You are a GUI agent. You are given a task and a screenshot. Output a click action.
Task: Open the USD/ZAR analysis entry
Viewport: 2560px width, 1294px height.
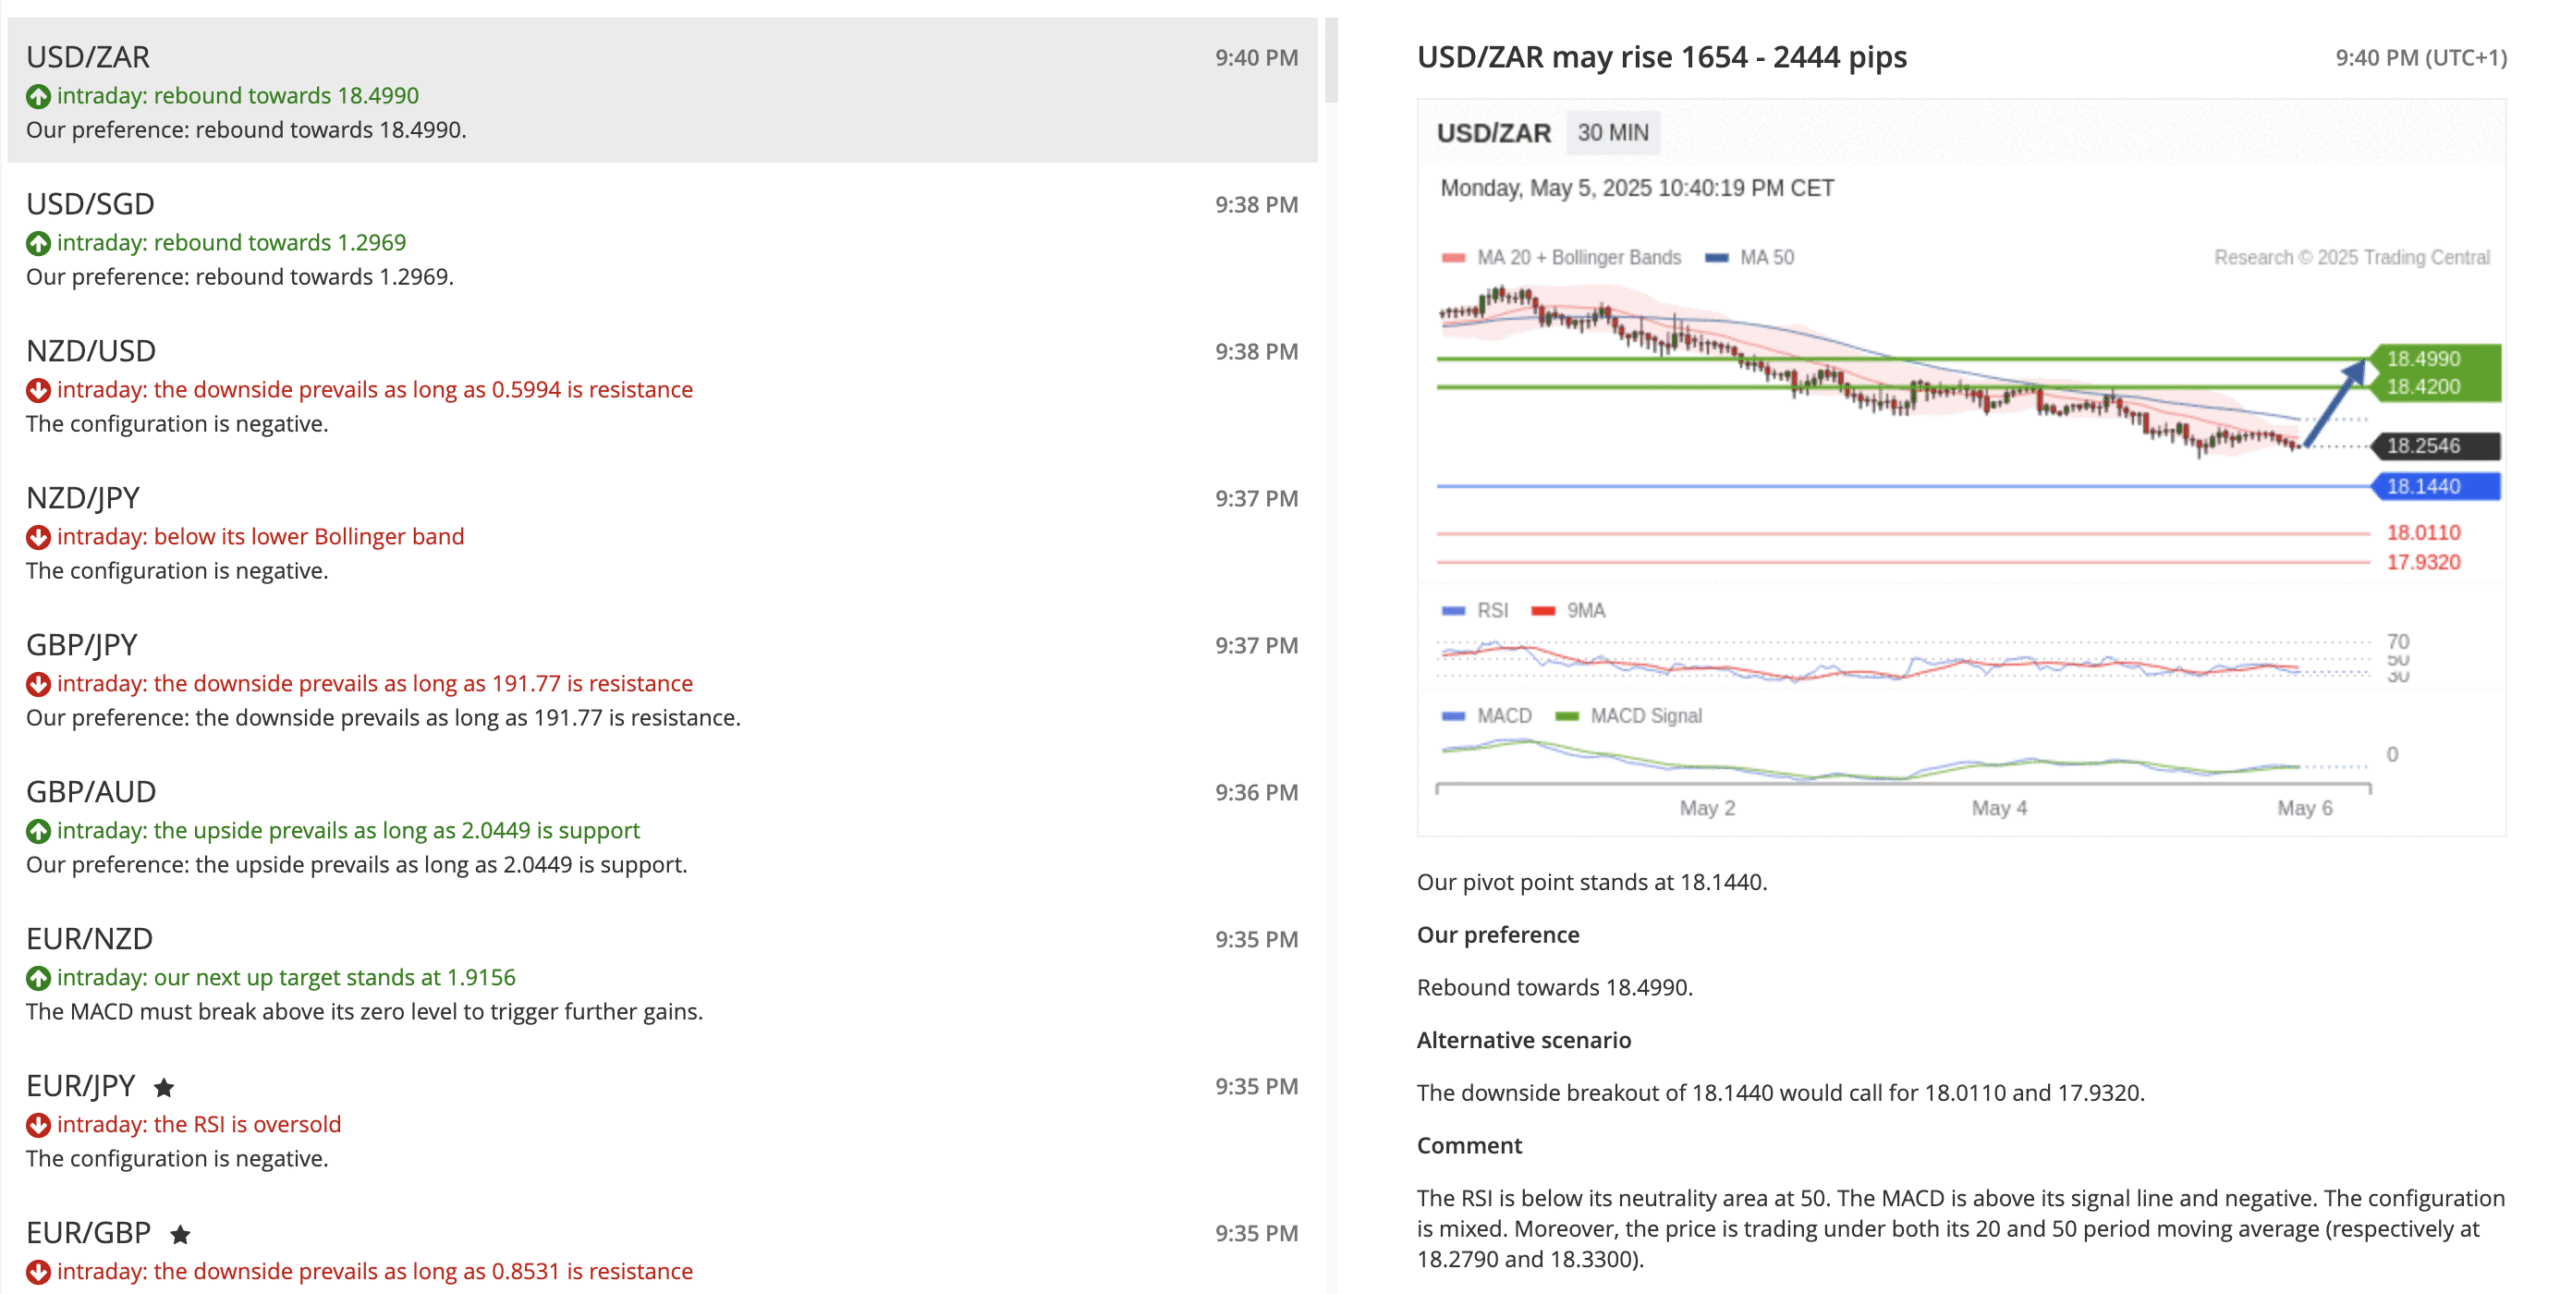(662, 90)
